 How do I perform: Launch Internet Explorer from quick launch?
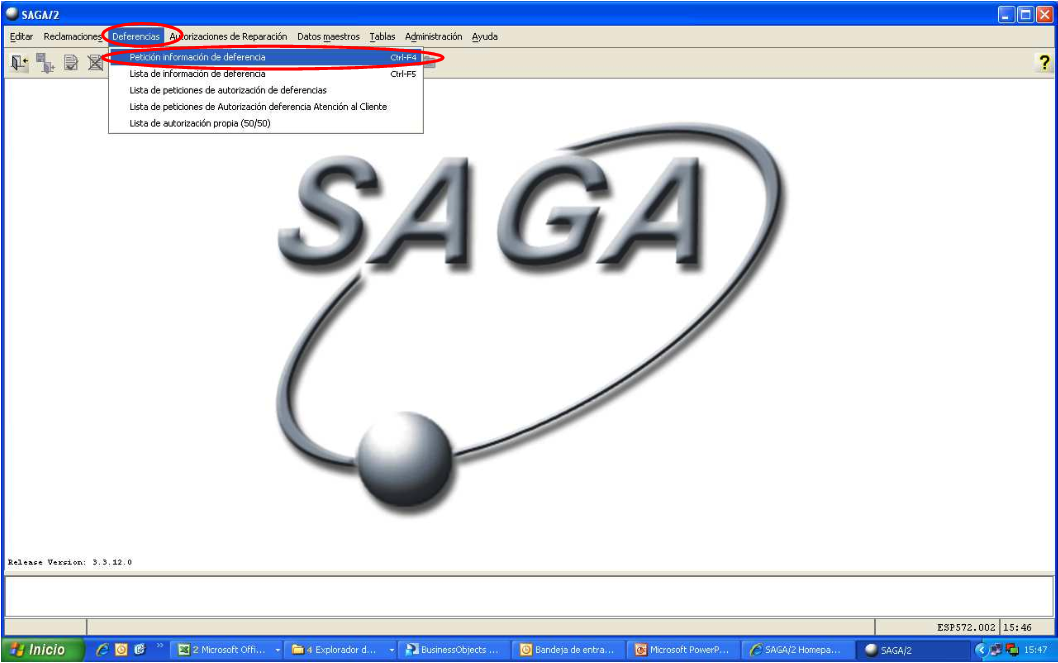103,650
